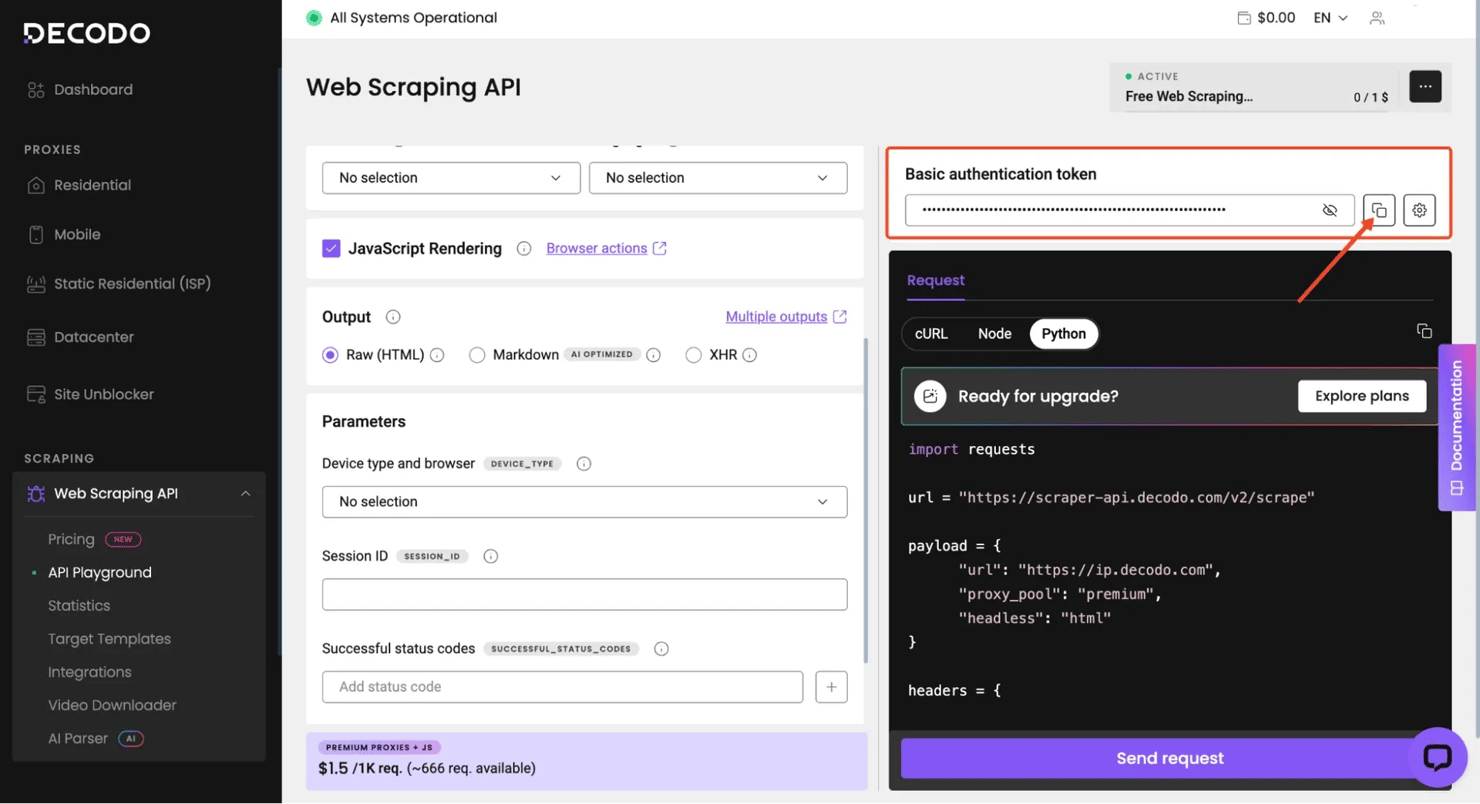Click the Residential home icon
The height and width of the screenshot is (804, 1480).
[x=36, y=185]
